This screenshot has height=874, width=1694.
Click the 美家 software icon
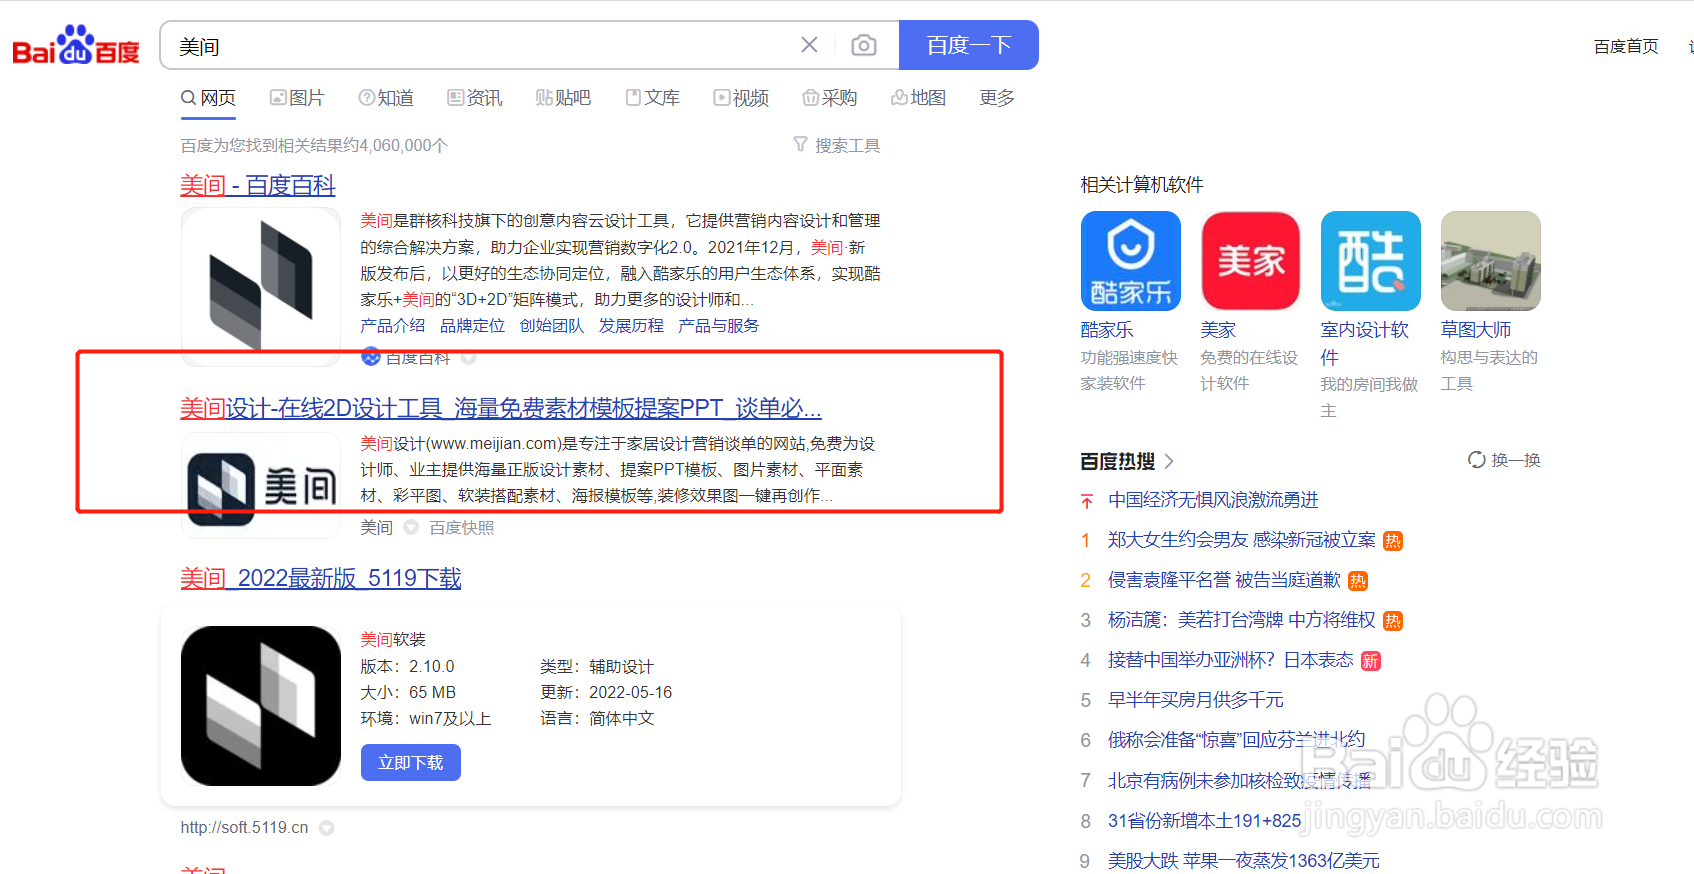point(1251,261)
